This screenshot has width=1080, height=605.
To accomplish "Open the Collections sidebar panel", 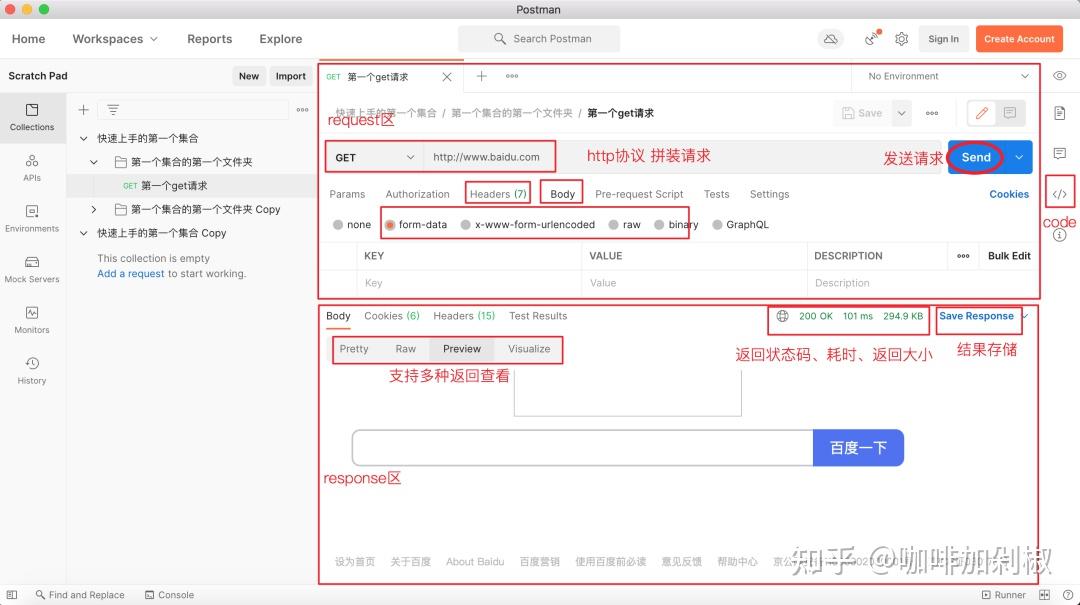I will coord(32,118).
